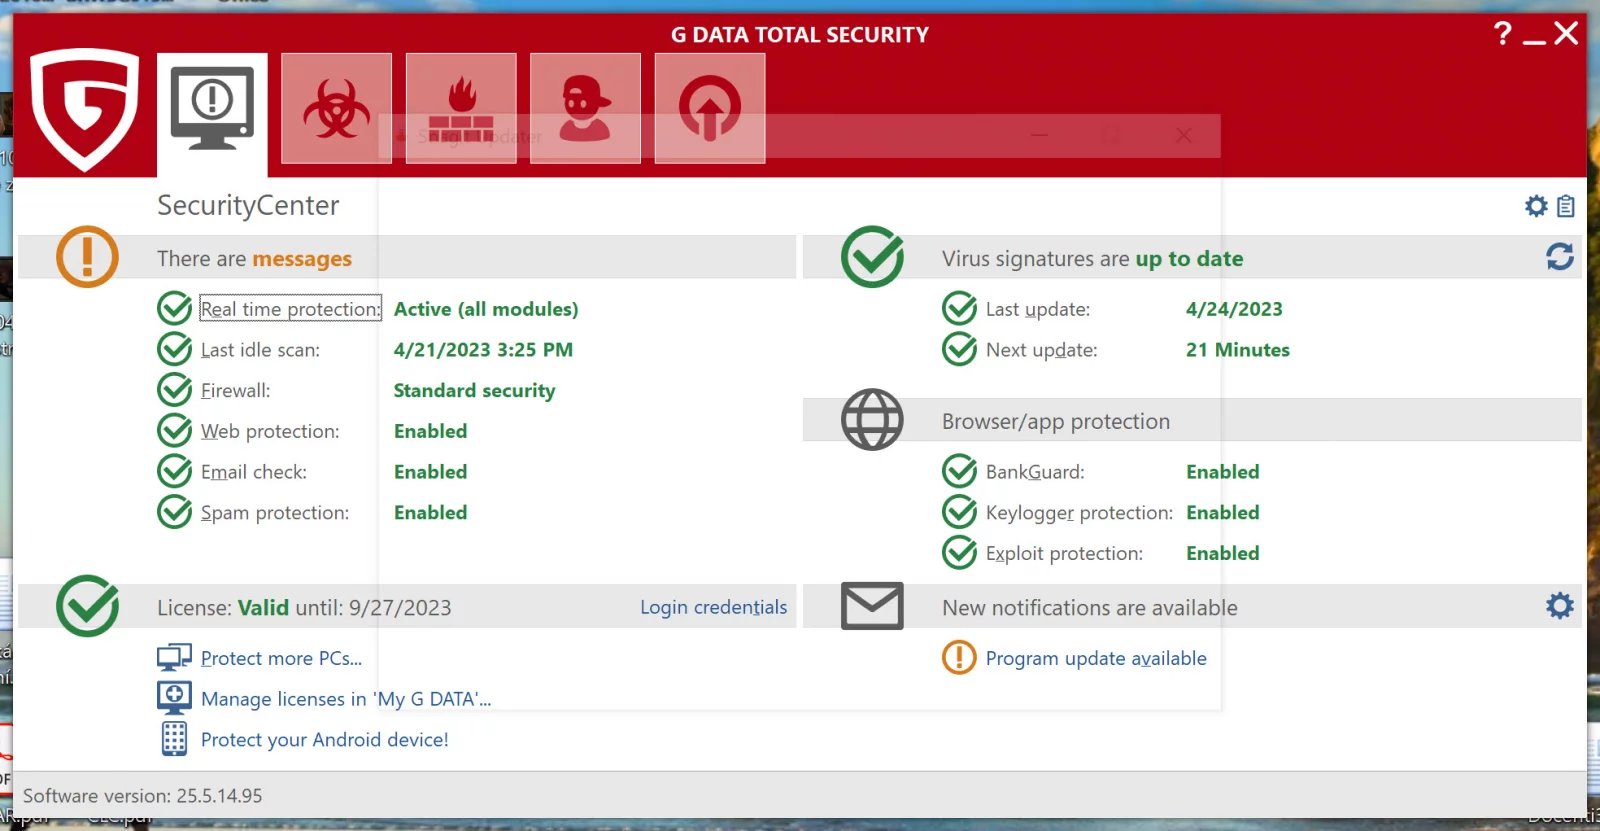
Task: Open the logs clipboard icon
Action: click(x=1566, y=206)
